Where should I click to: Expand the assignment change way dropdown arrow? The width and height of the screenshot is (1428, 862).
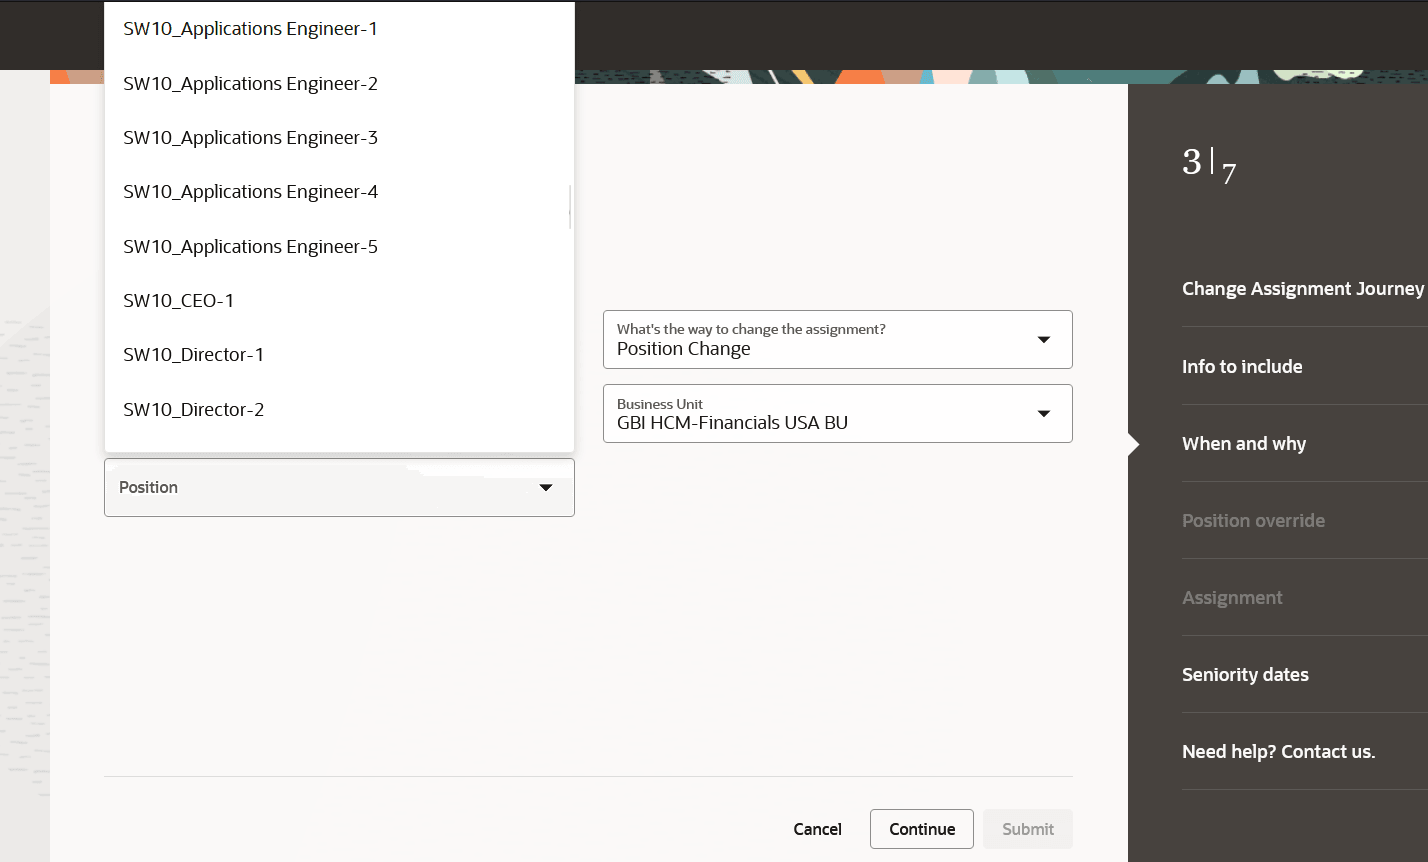[1044, 339]
